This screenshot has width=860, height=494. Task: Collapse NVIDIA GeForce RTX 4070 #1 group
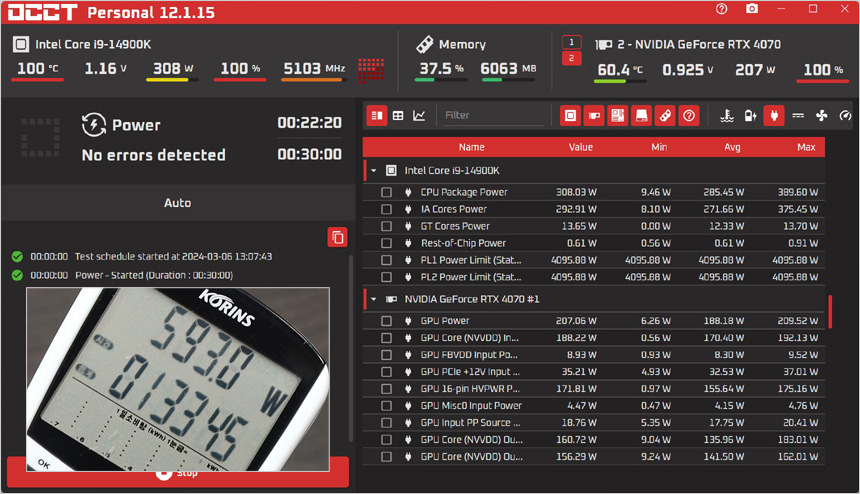[x=374, y=299]
